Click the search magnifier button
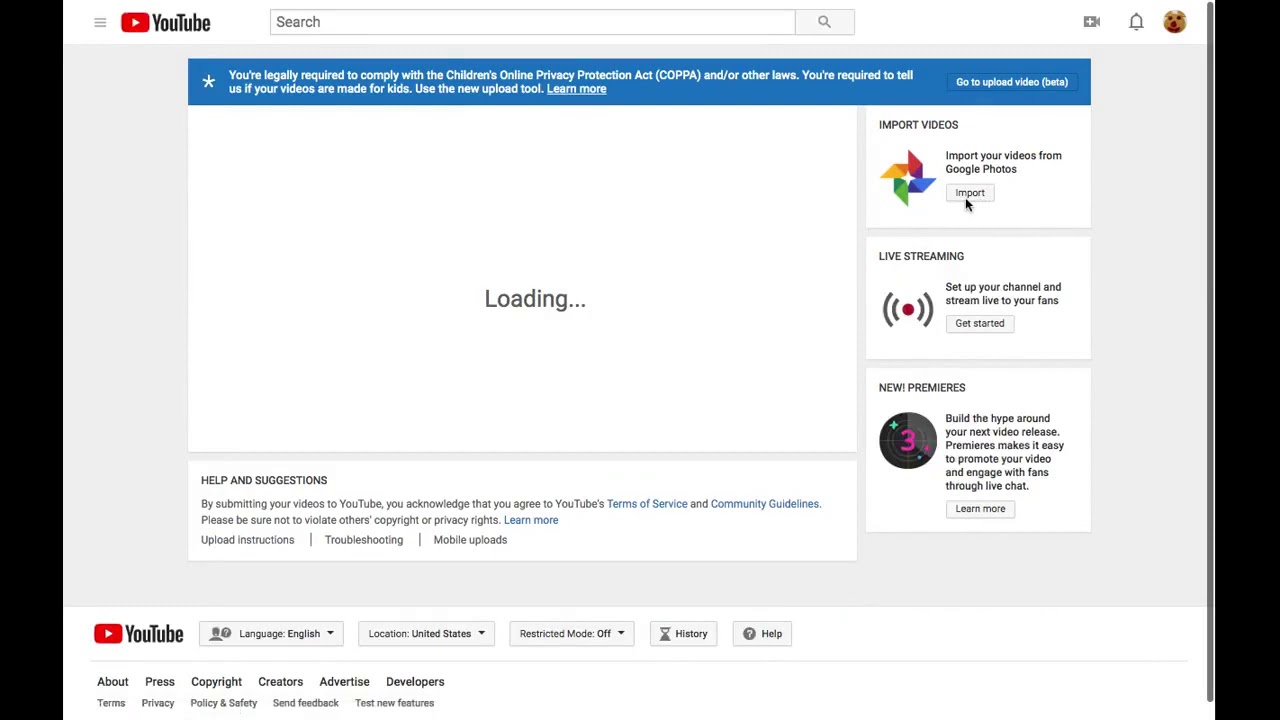The height and width of the screenshot is (720, 1280). click(824, 22)
